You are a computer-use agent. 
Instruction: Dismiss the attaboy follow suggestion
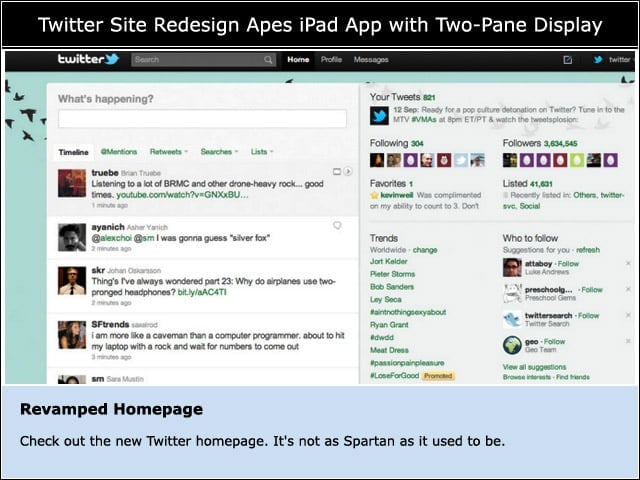point(628,264)
